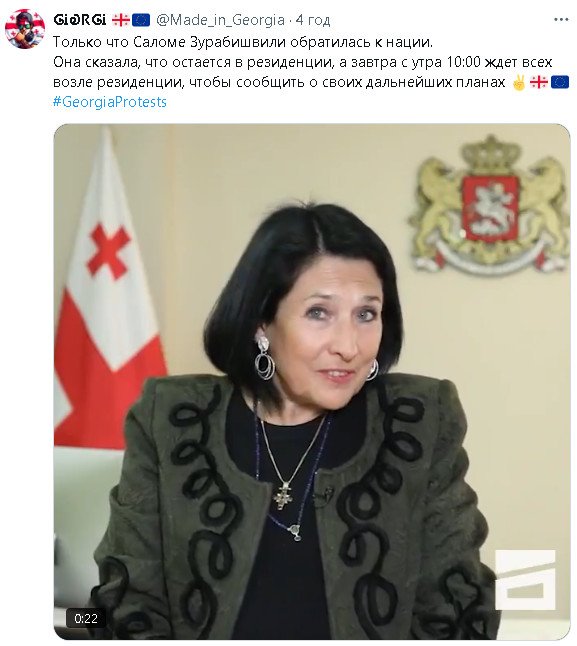This screenshot has height=646, width=577.
Task: Click the tweet line starting "Только что Саломе"
Action: 243,42
